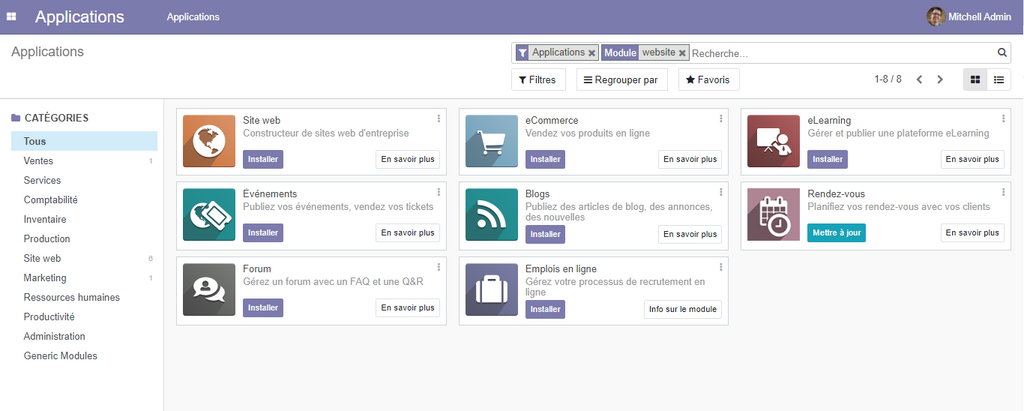Go to next page of results
This screenshot has width=1024, height=411.
point(940,80)
